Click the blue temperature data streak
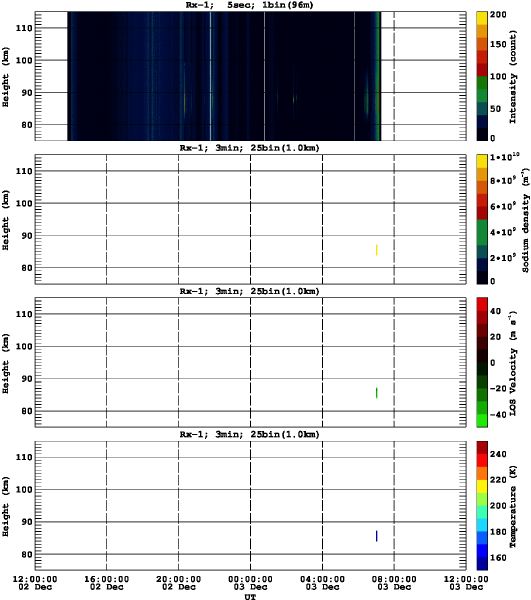 377,536
